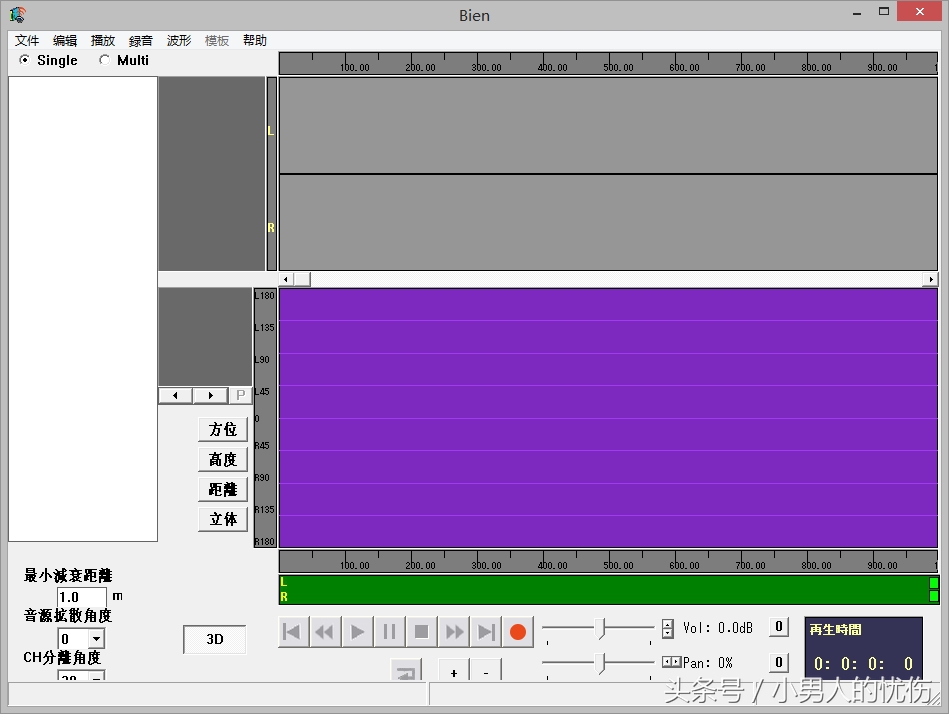This screenshot has height=714, width=949.
Task: Pause playback with the pause button
Action: (x=389, y=632)
